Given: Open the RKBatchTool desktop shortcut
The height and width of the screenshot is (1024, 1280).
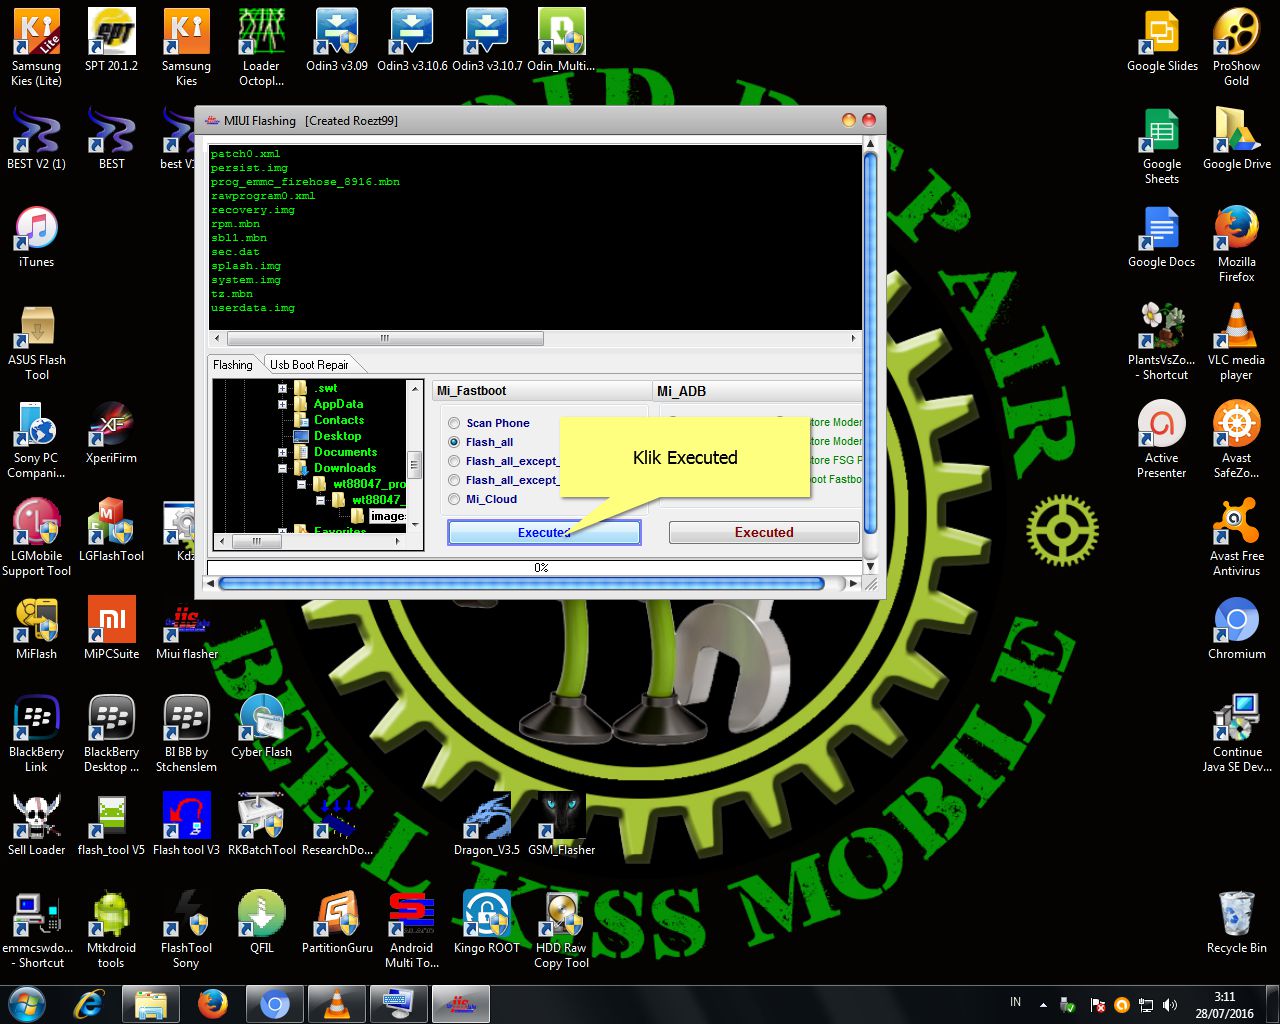Looking at the screenshot, I should tap(261, 825).
